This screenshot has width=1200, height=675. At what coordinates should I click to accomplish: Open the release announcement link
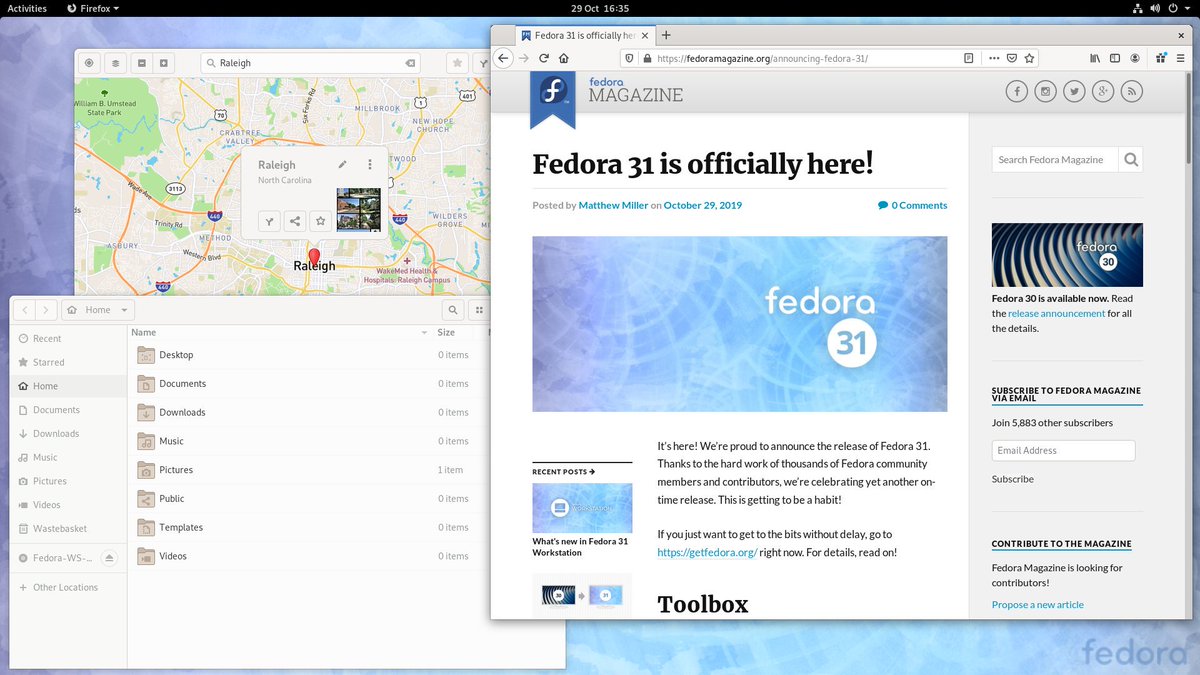click(1056, 313)
